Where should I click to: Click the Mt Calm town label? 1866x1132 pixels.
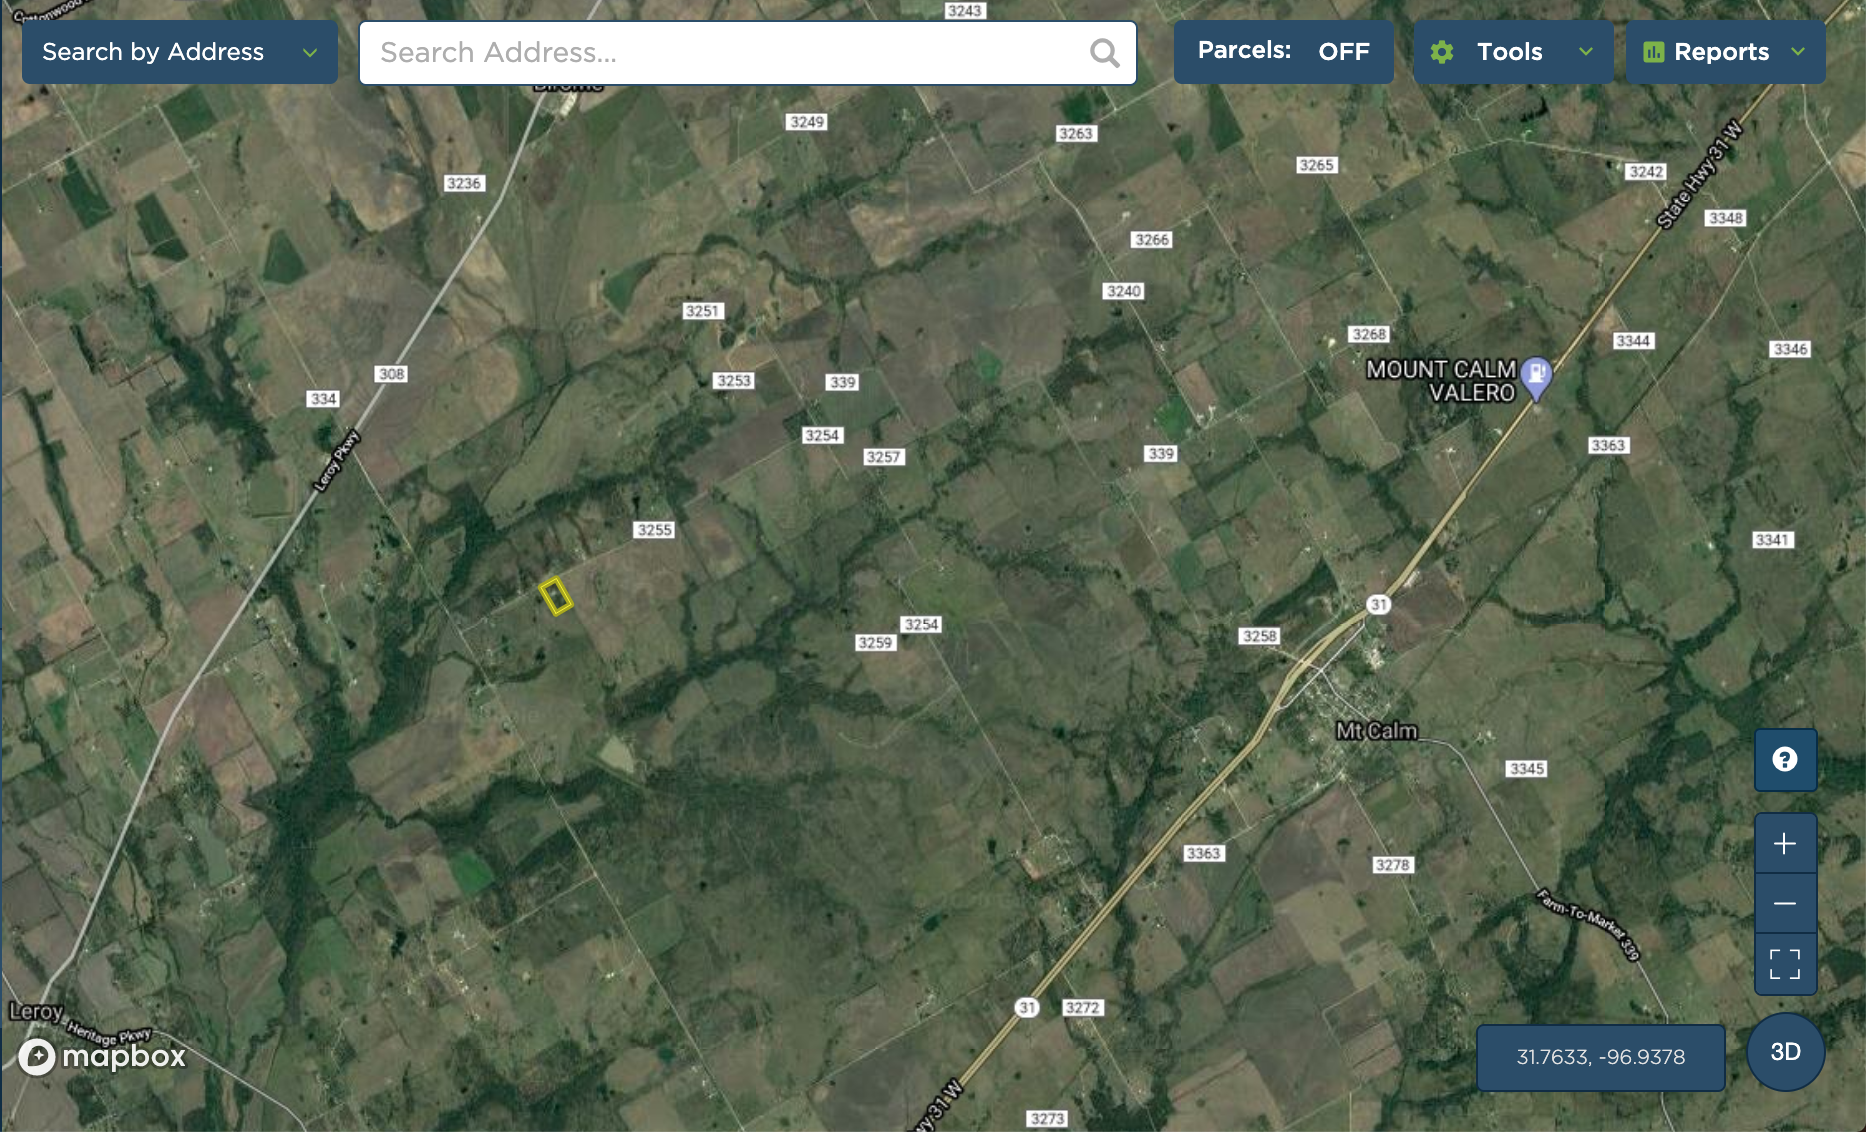[1376, 731]
